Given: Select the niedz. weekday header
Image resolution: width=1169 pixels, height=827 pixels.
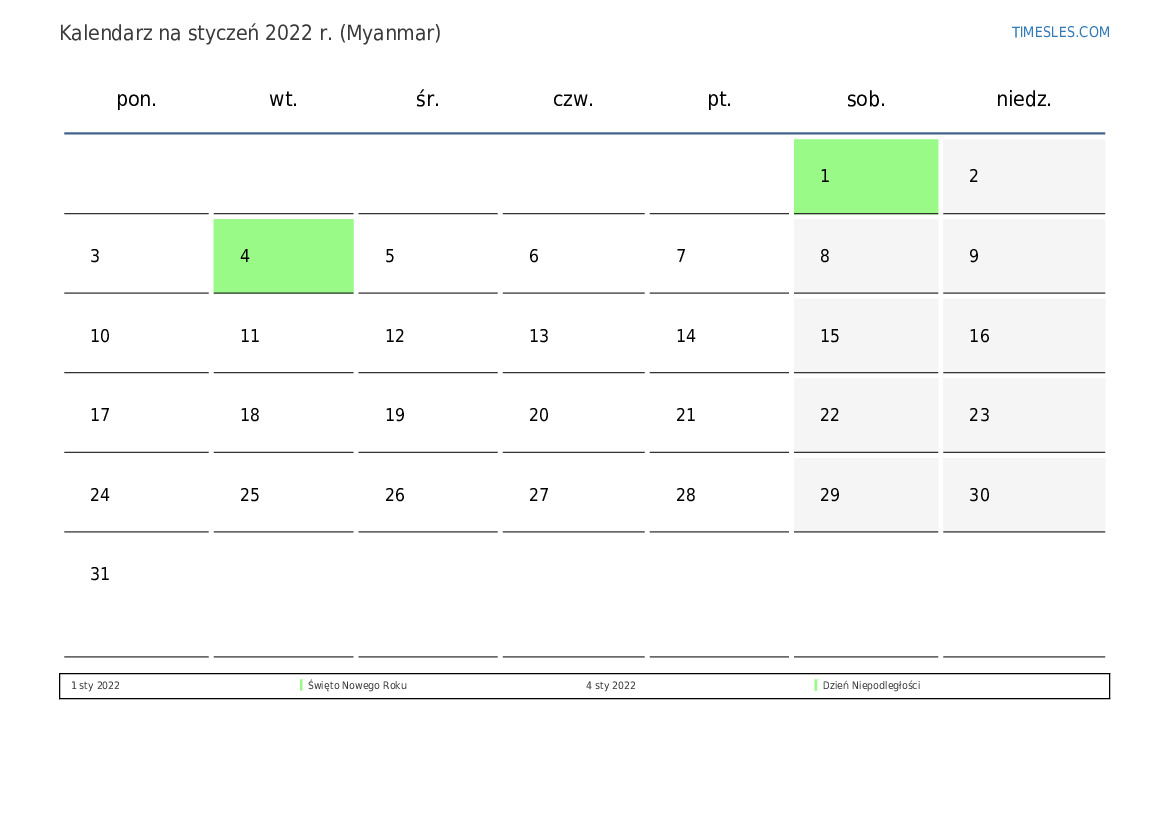Looking at the screenshot, I should [1024, 99].
